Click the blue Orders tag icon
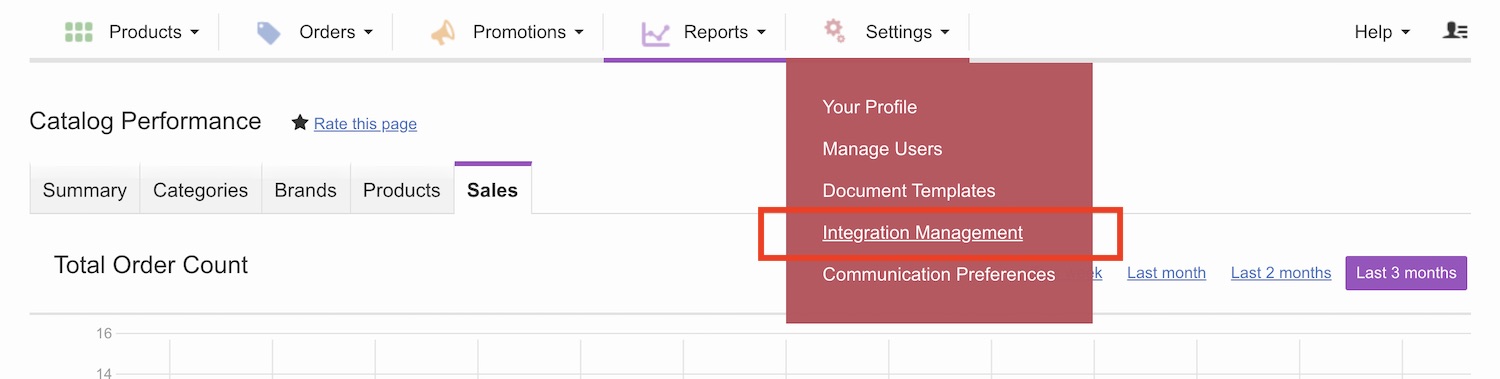This screenshot has height=379, width=1500. tap(268, 32)
